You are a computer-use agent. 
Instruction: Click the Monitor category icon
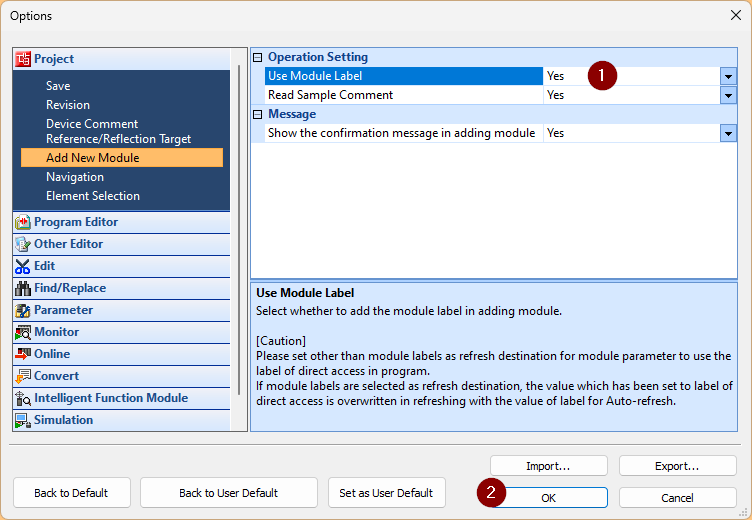click(23, 332)
